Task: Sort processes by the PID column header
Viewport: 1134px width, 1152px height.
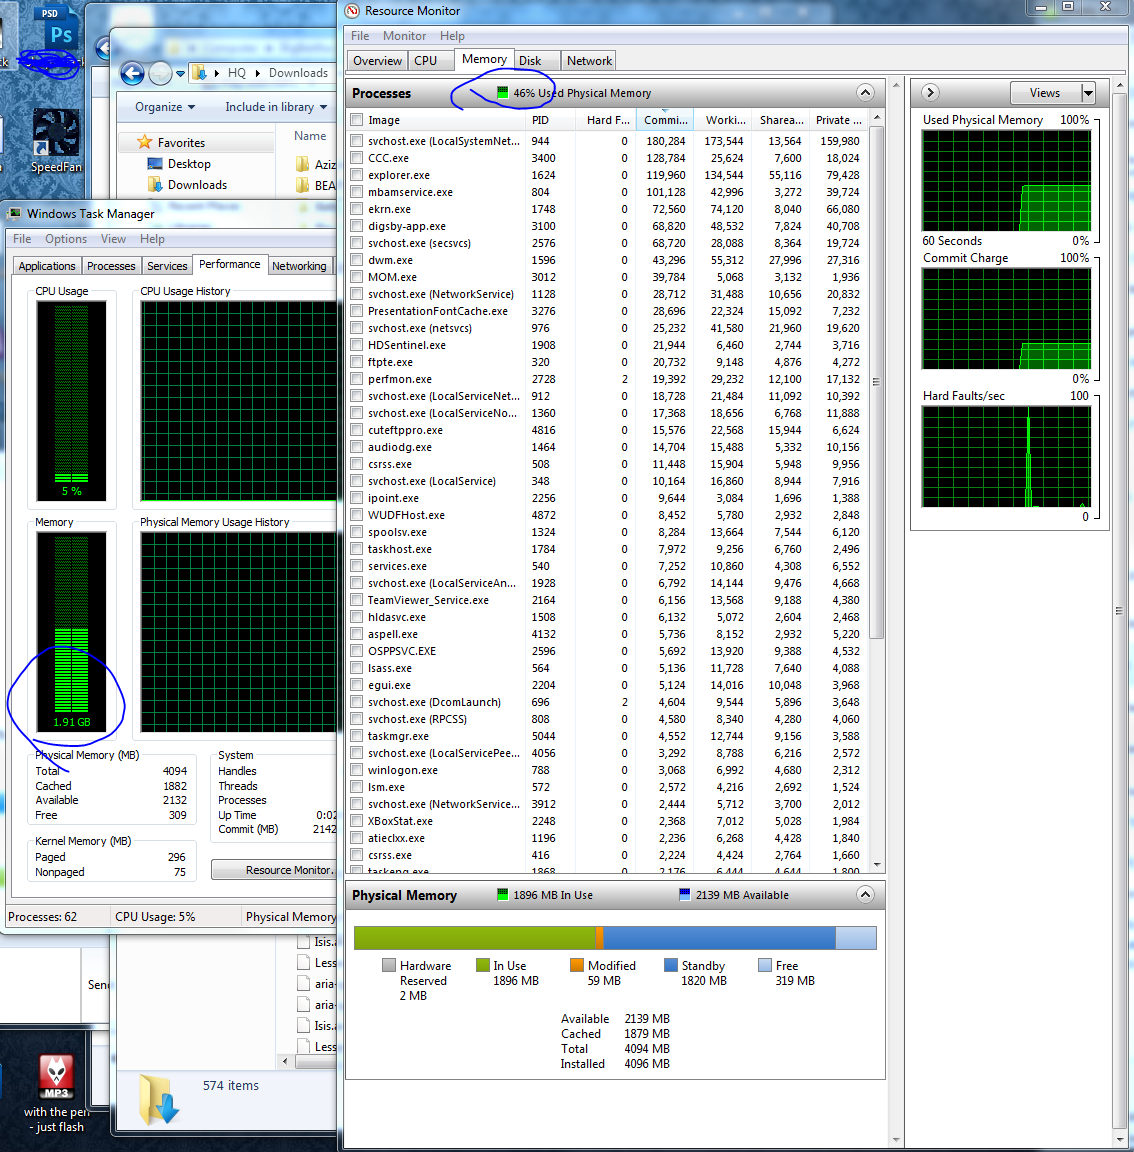Action: [541, 120]
